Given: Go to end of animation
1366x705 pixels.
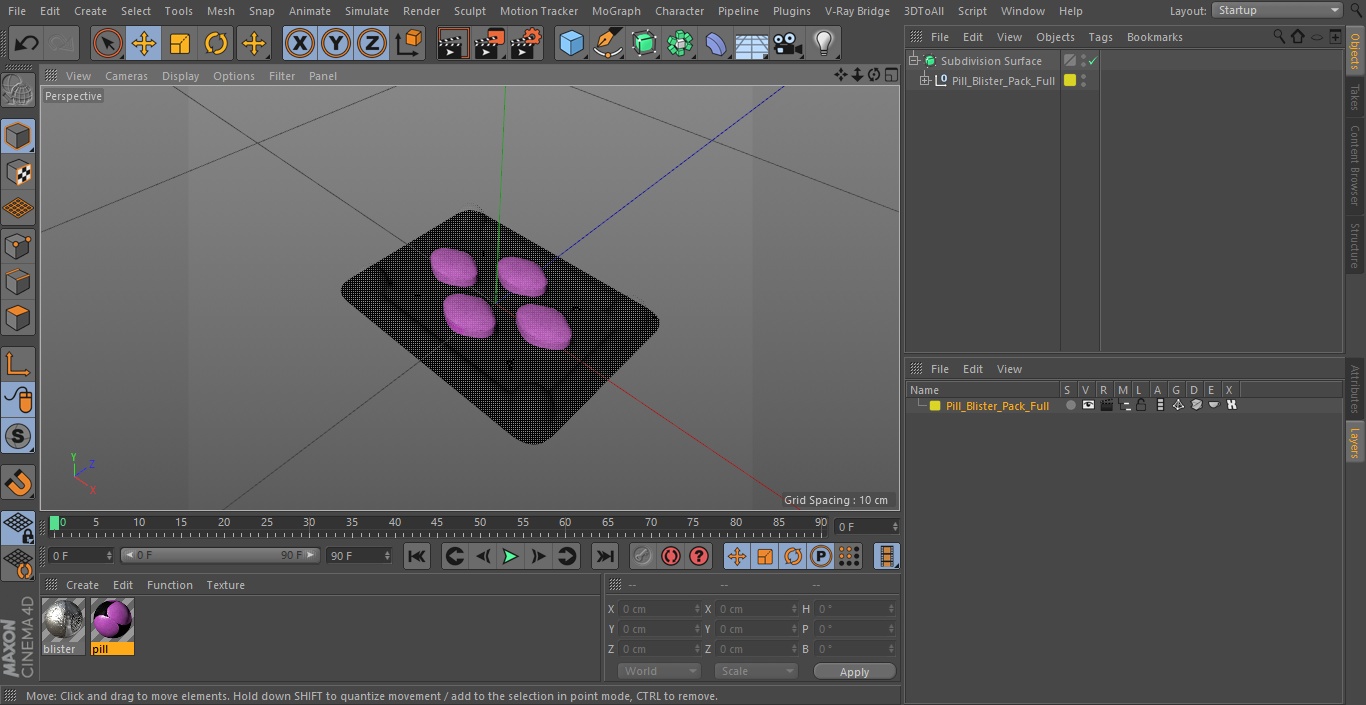Looking at the screenshot, I should (605, 556).
